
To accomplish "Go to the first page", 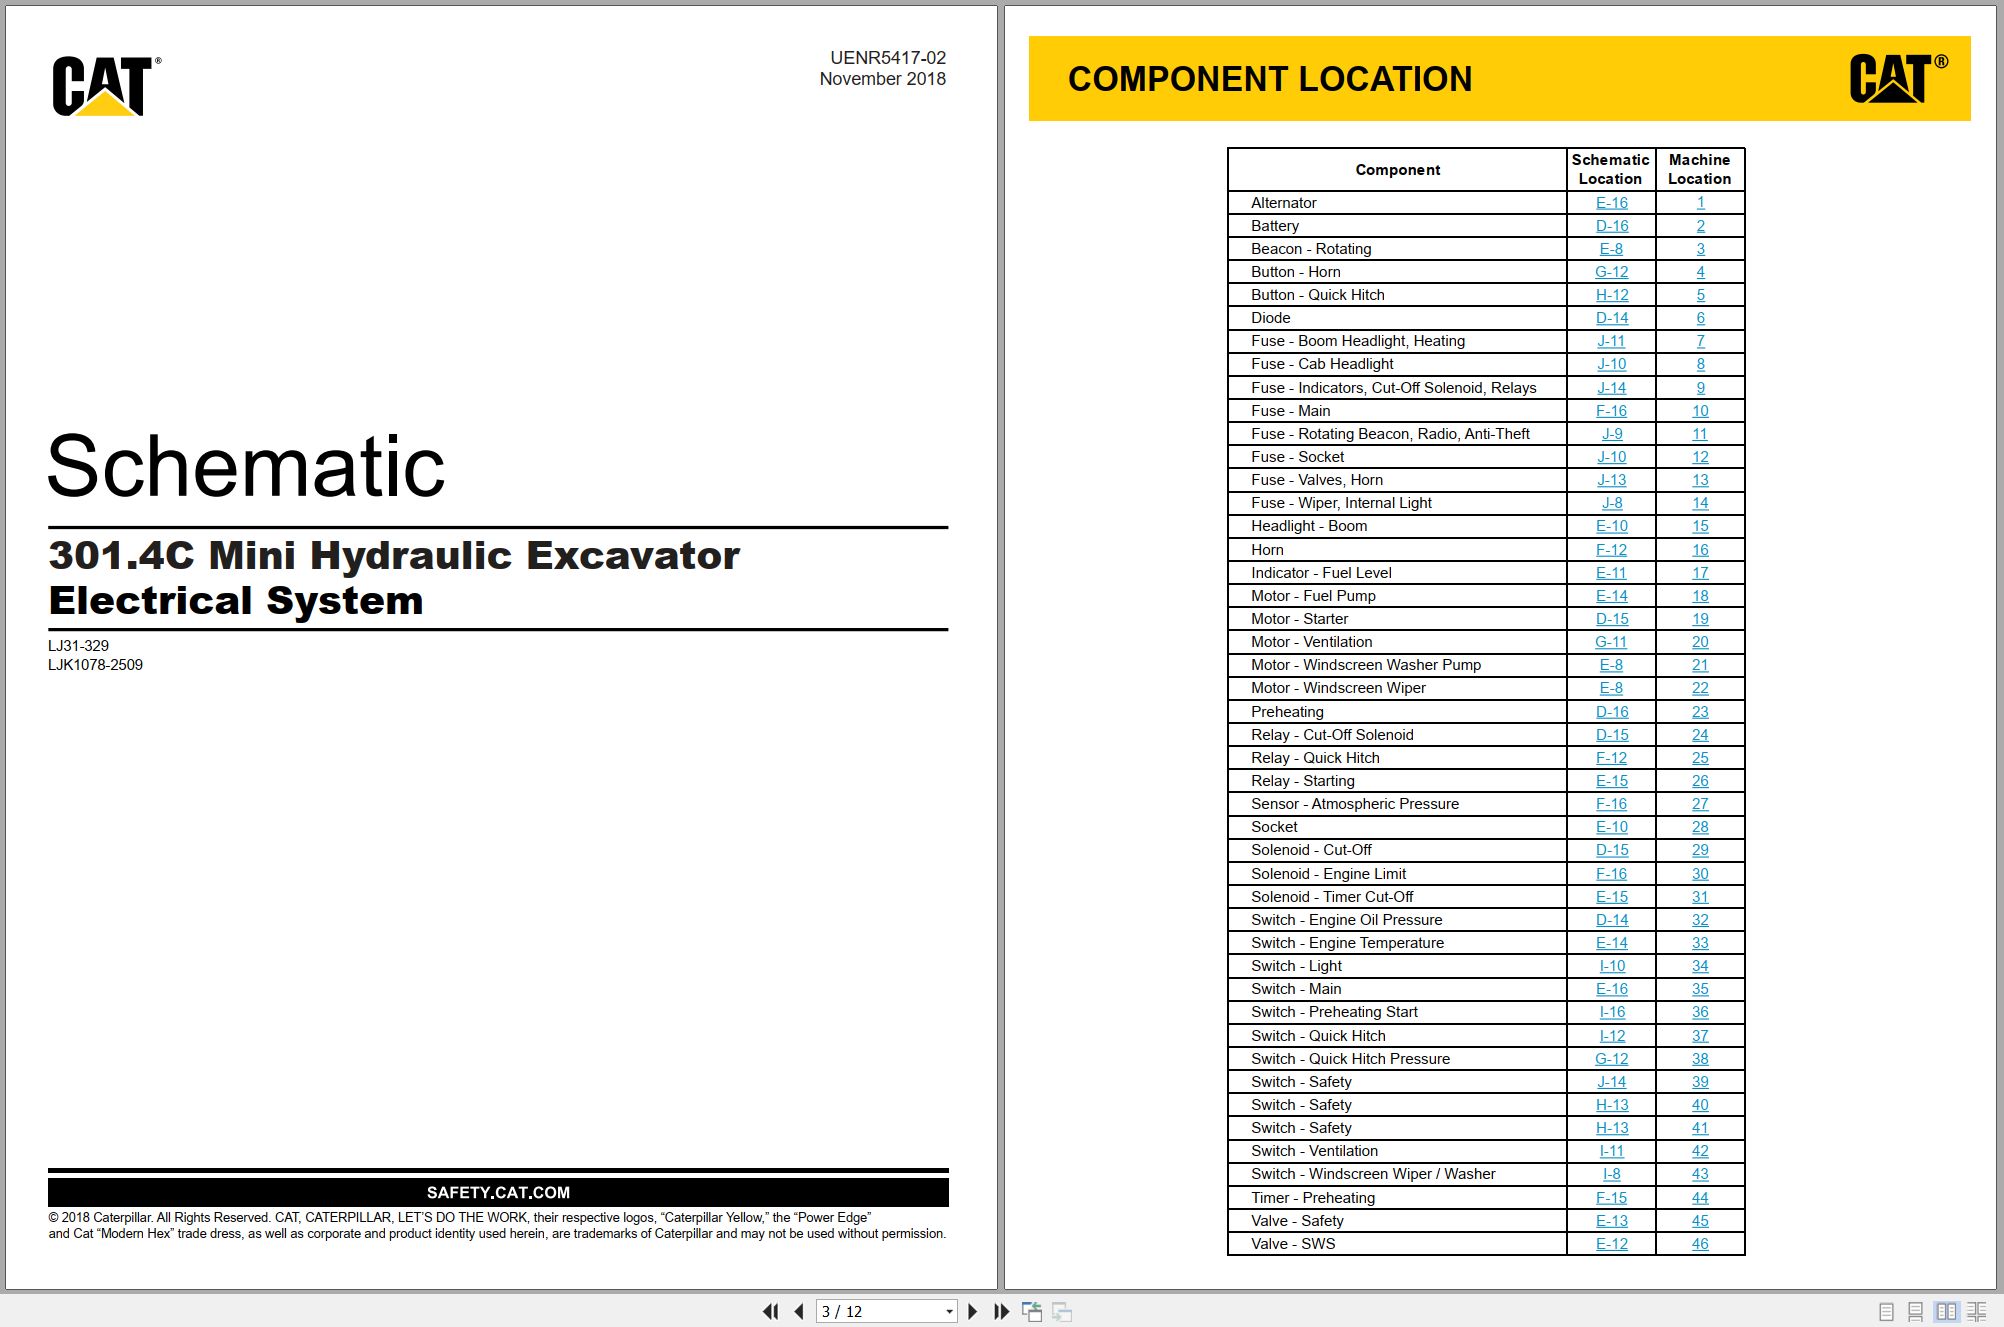I will (770, 1311).
